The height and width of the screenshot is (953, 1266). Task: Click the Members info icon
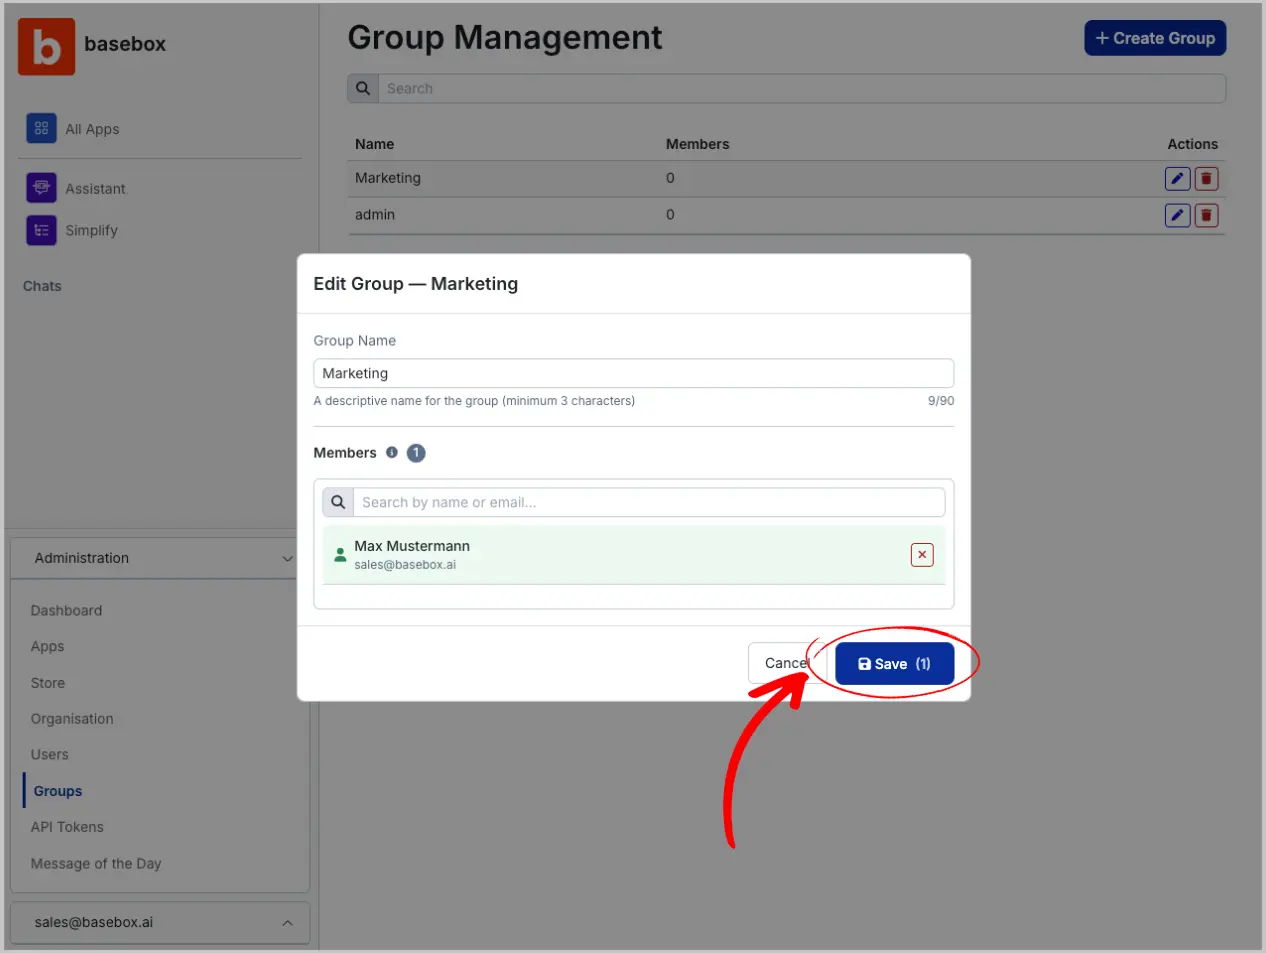coord(392,453)
